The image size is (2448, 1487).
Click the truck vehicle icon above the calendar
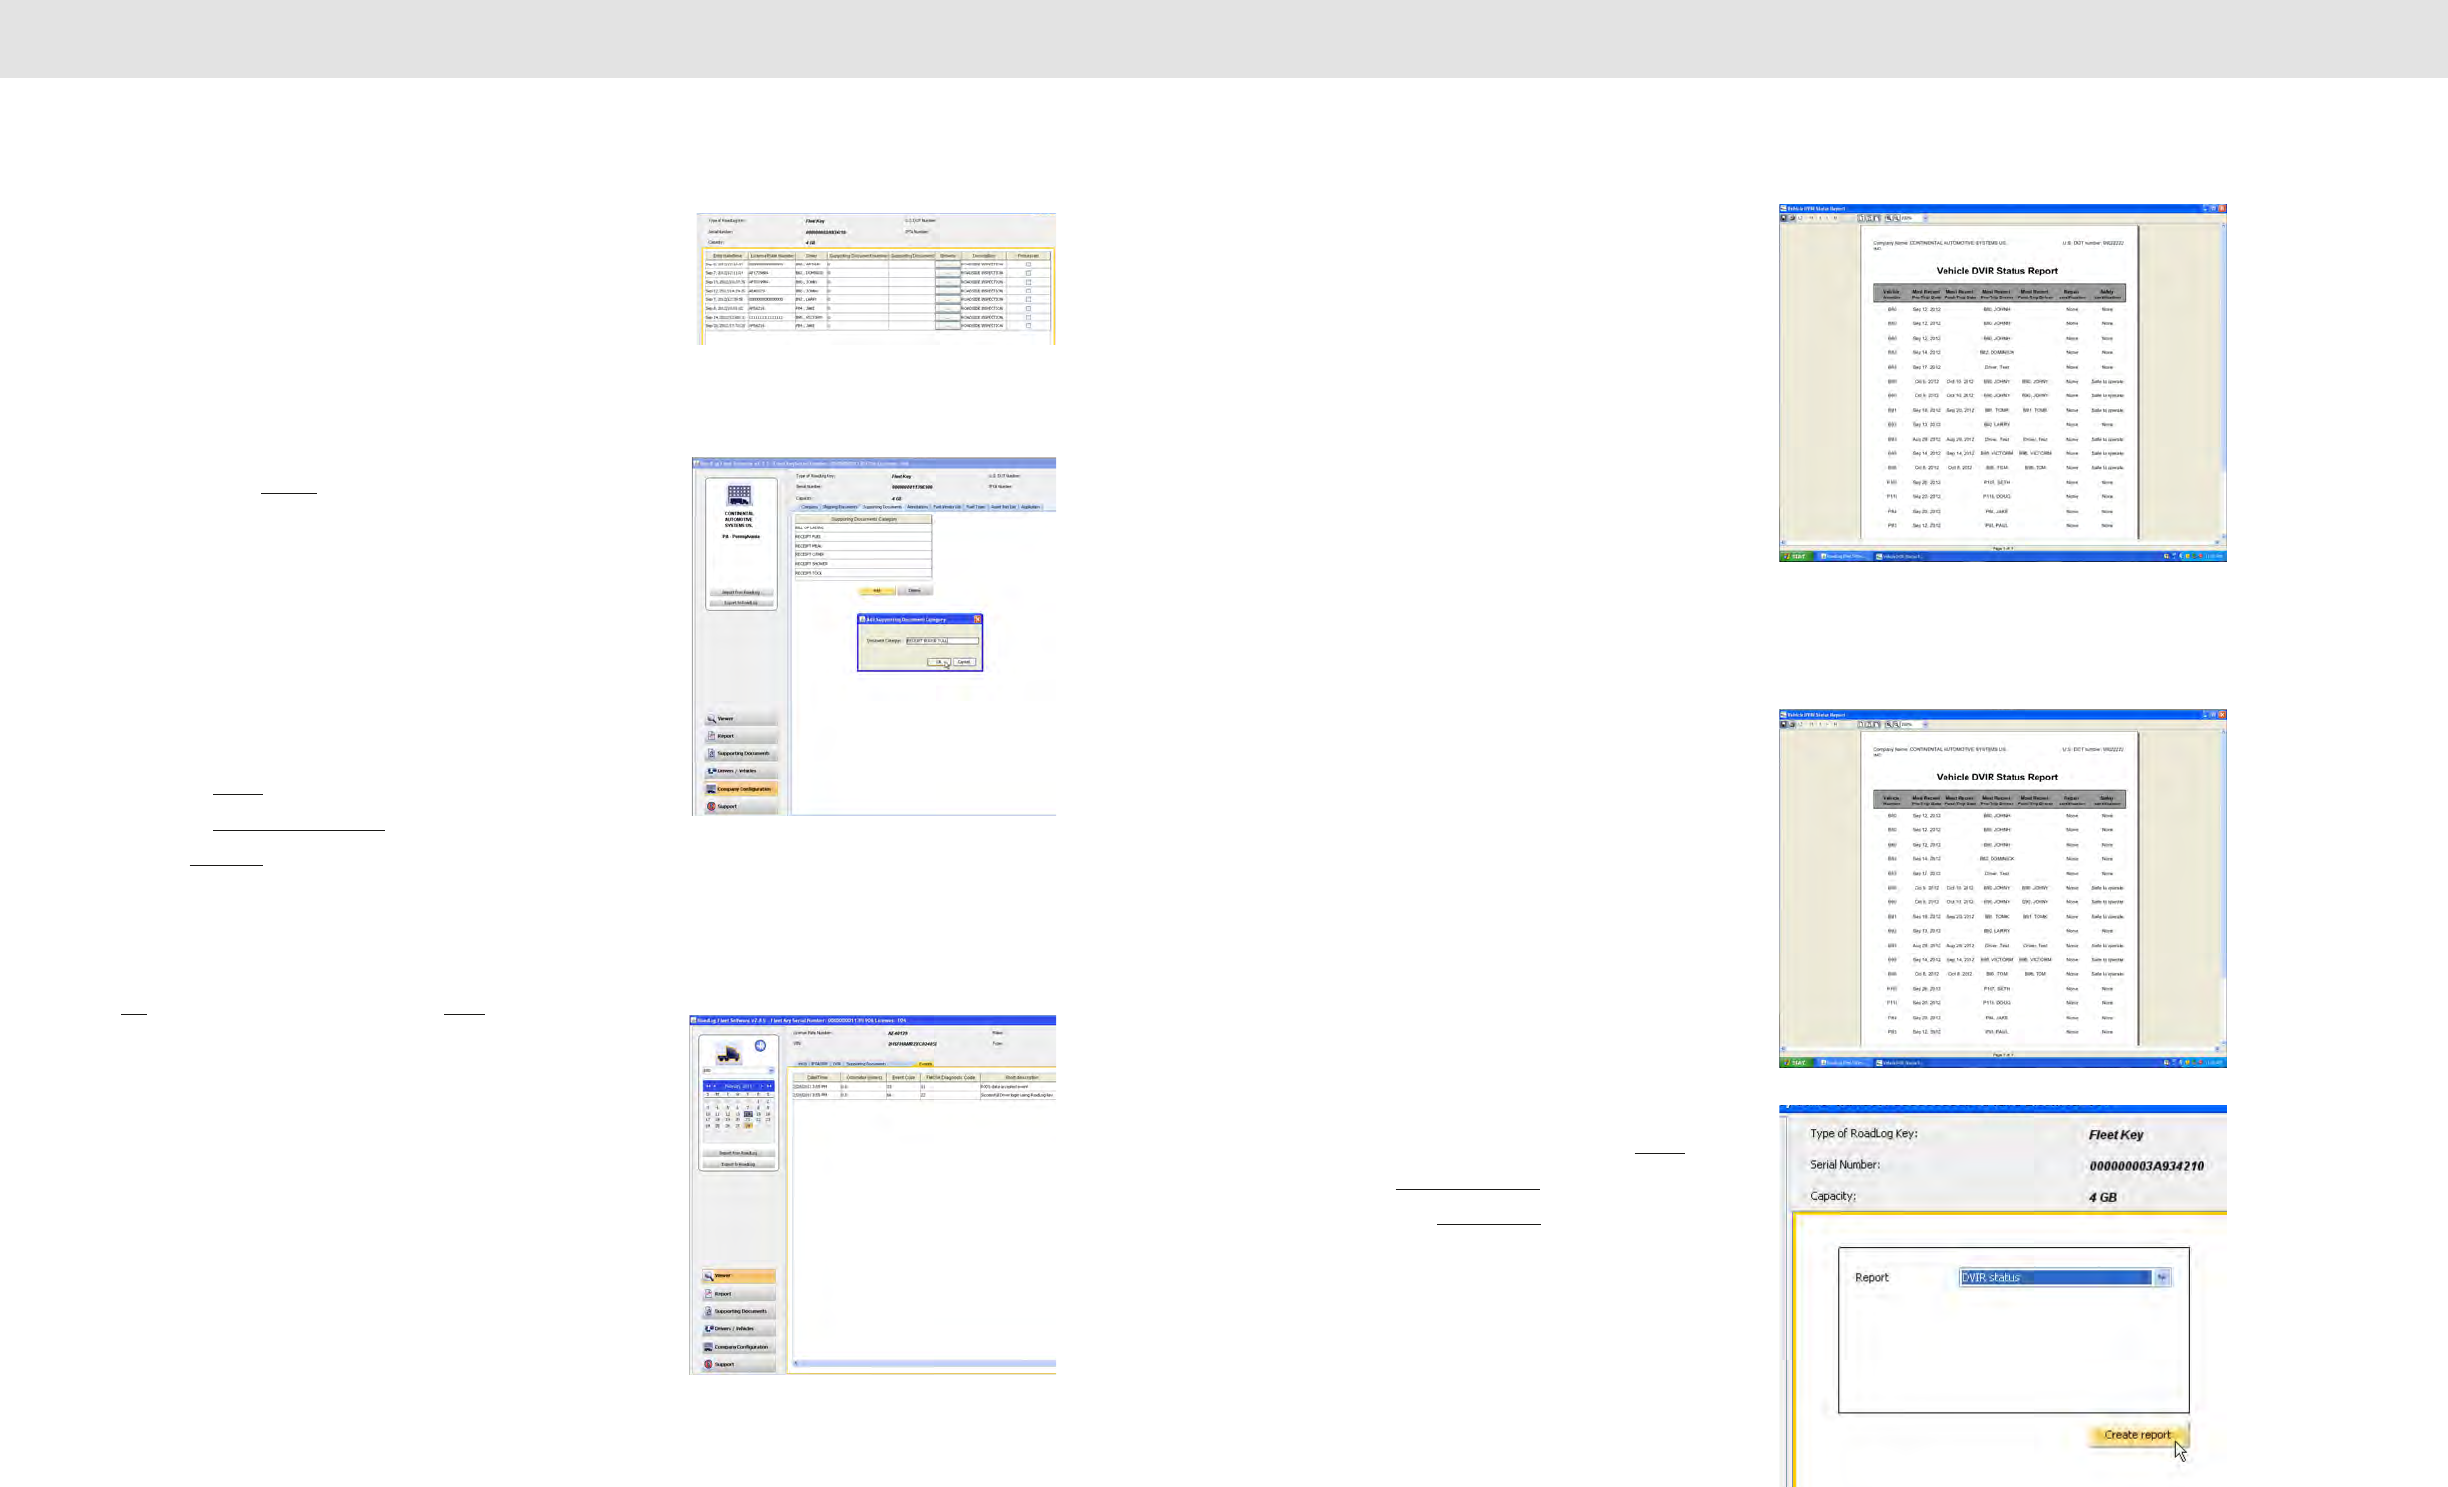[728, 1053]
